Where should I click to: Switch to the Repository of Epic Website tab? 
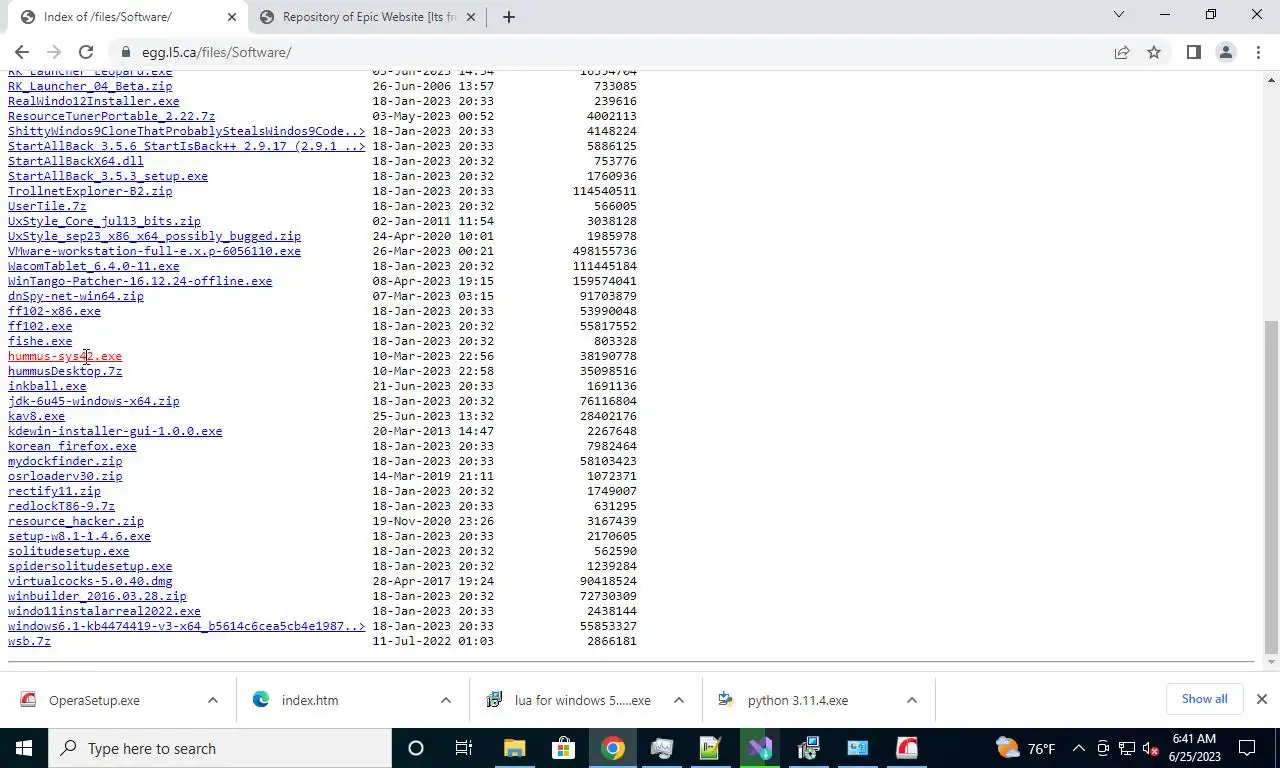click(x=367, y=17)
